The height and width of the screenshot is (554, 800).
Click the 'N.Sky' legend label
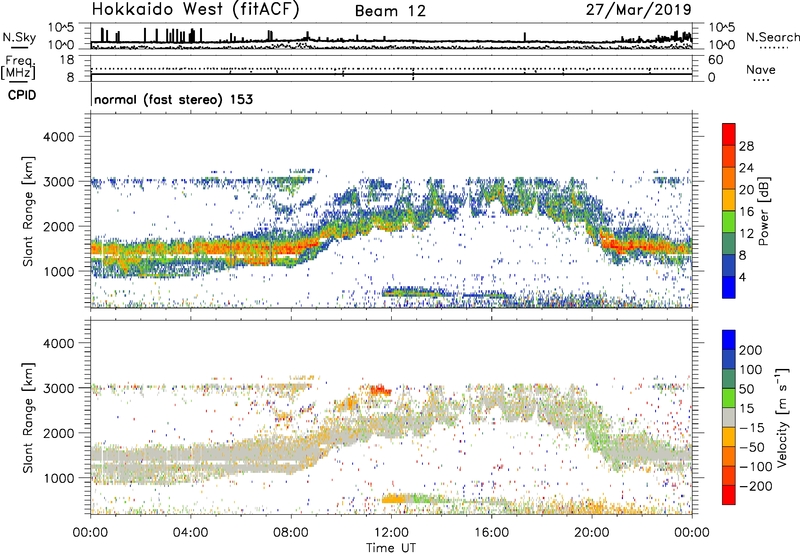coord(19,37)
